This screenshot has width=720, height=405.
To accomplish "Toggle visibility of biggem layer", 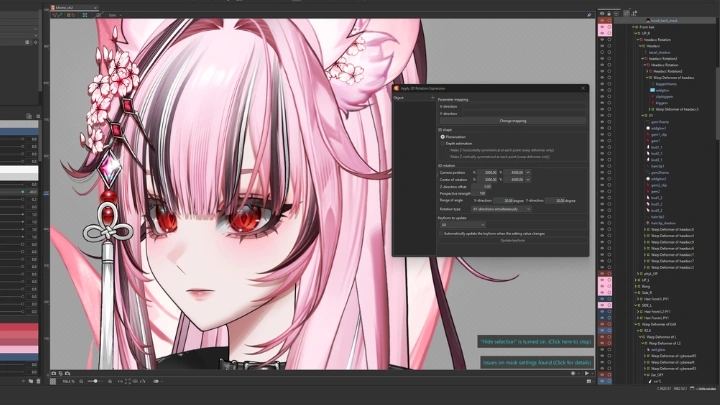I will click(602, 103).
